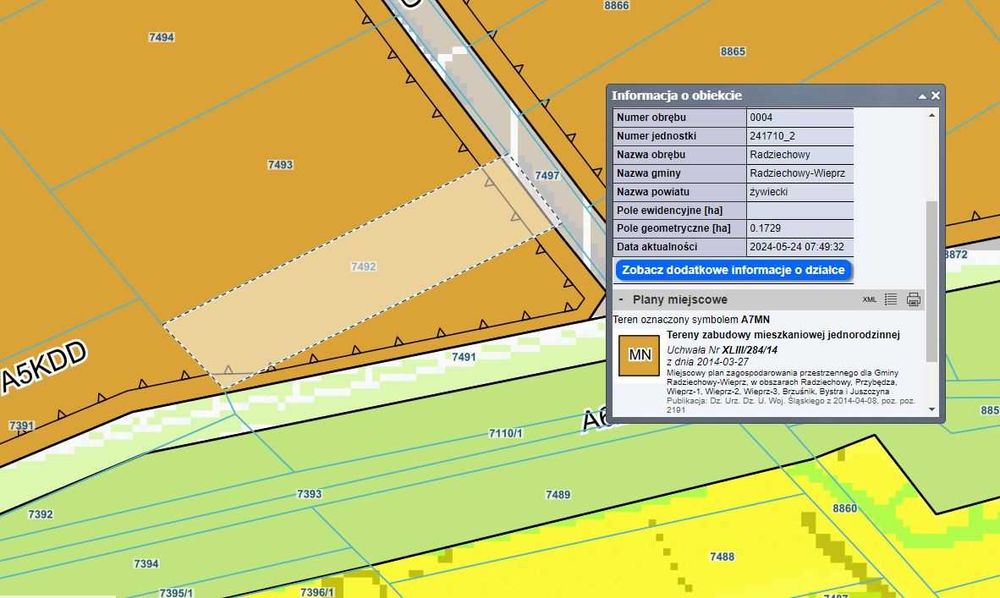
Task: Click parcel 7394 on the map
Action: click(x=146, y=564)
